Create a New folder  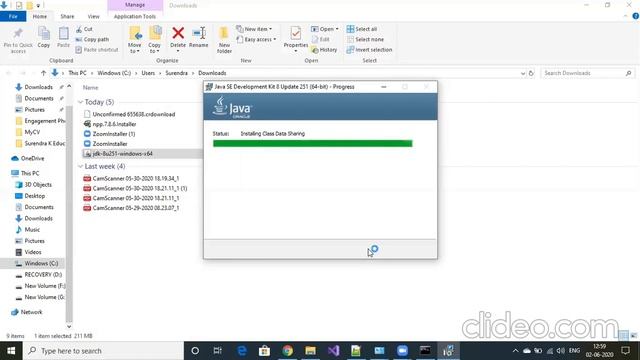pos(224,40)
